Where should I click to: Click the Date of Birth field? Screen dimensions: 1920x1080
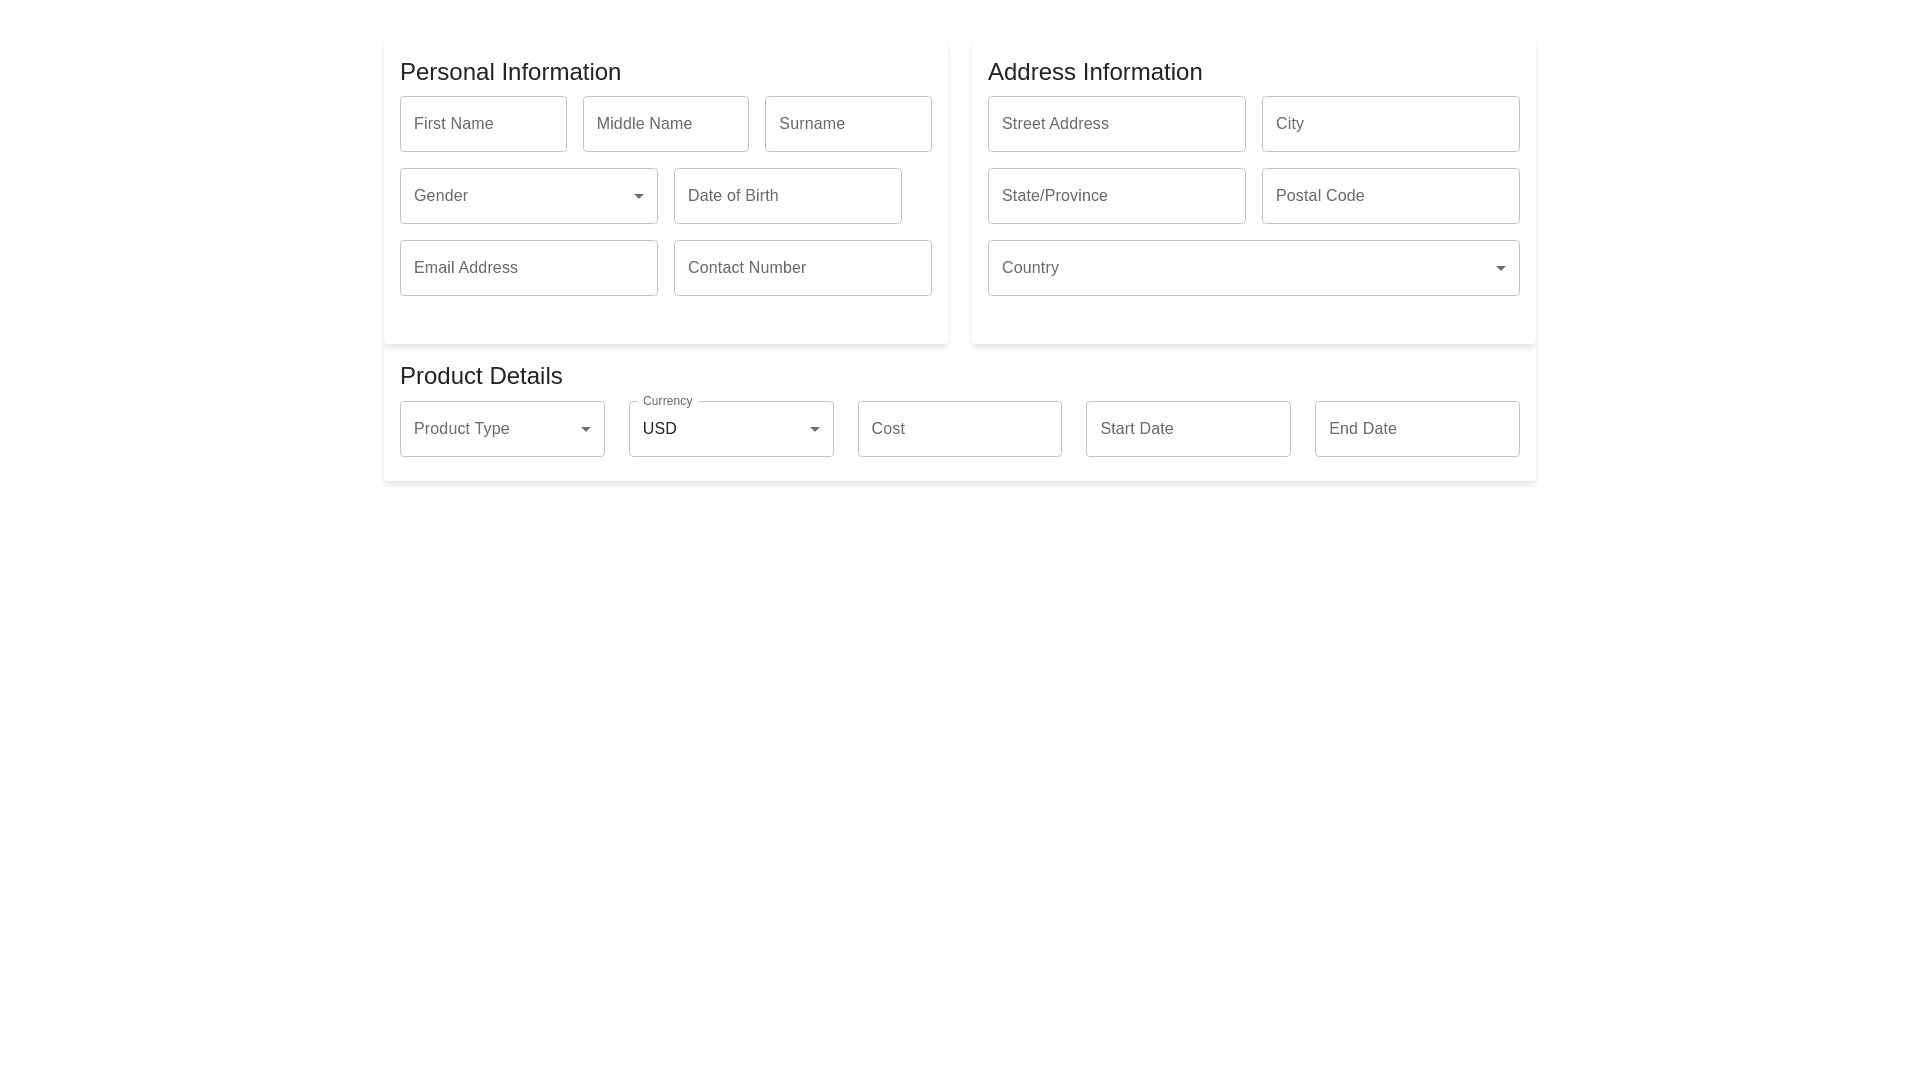pos(787,196)
